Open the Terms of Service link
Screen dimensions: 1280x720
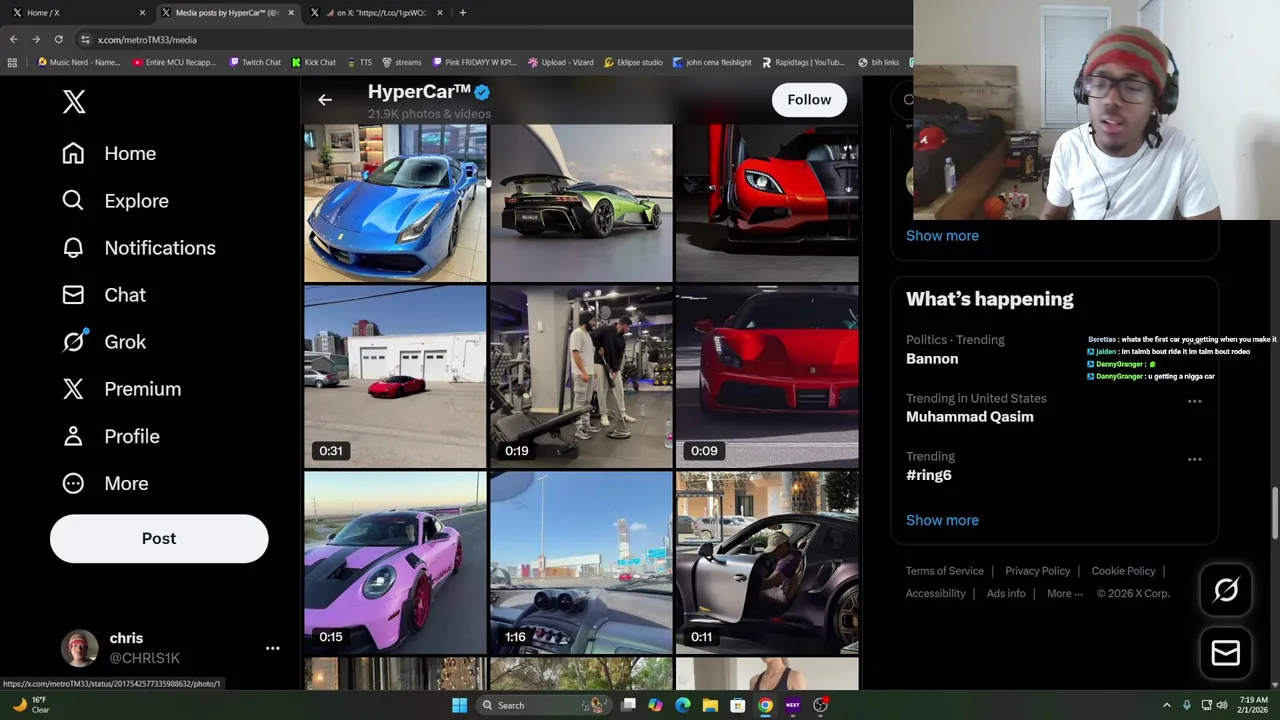(945, 571)
